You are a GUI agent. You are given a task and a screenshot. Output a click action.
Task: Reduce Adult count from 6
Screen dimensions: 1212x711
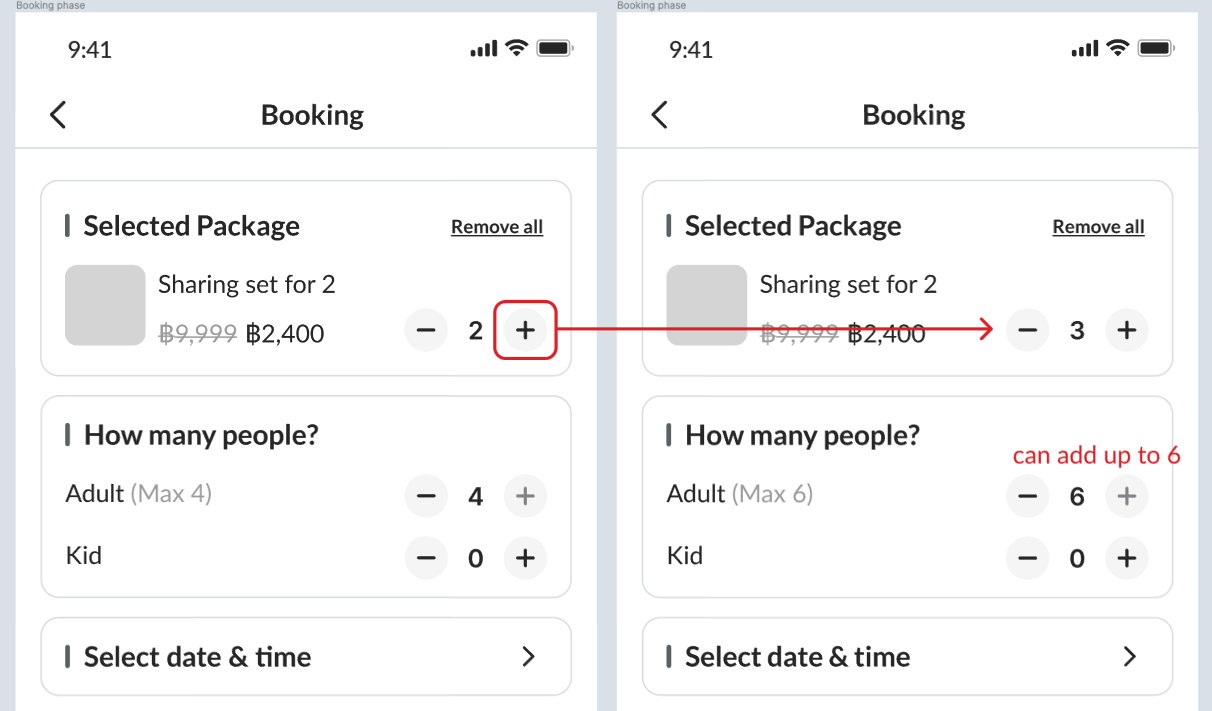1028,496
